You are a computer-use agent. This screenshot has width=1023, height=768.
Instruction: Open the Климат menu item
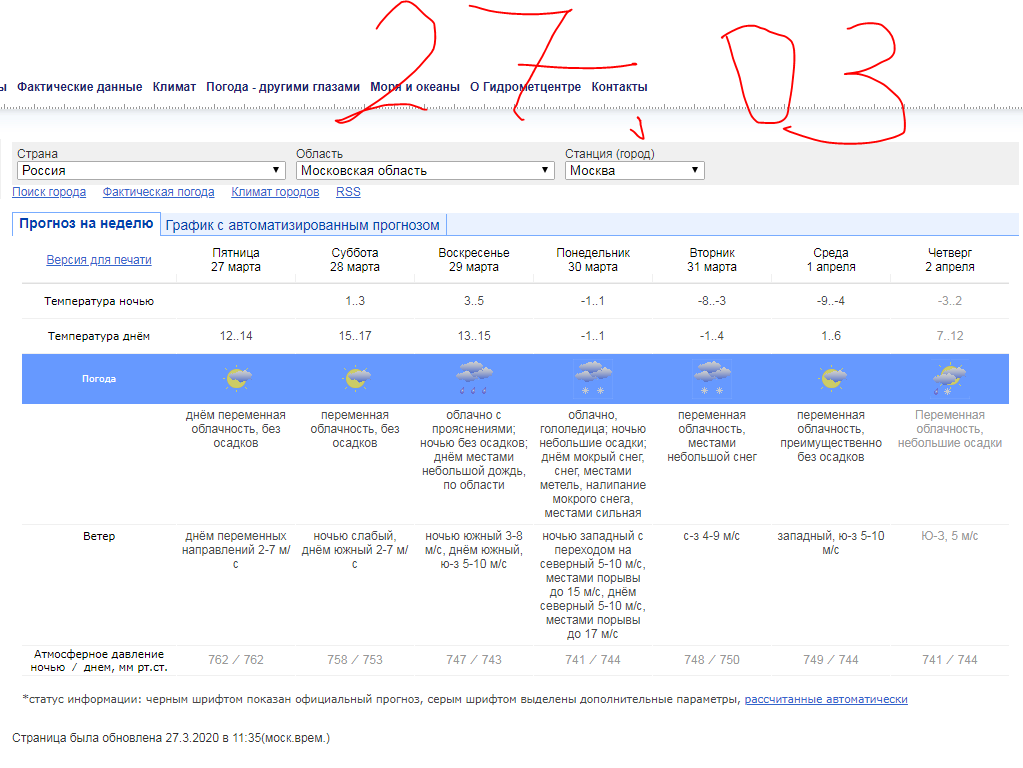[174, 87]
